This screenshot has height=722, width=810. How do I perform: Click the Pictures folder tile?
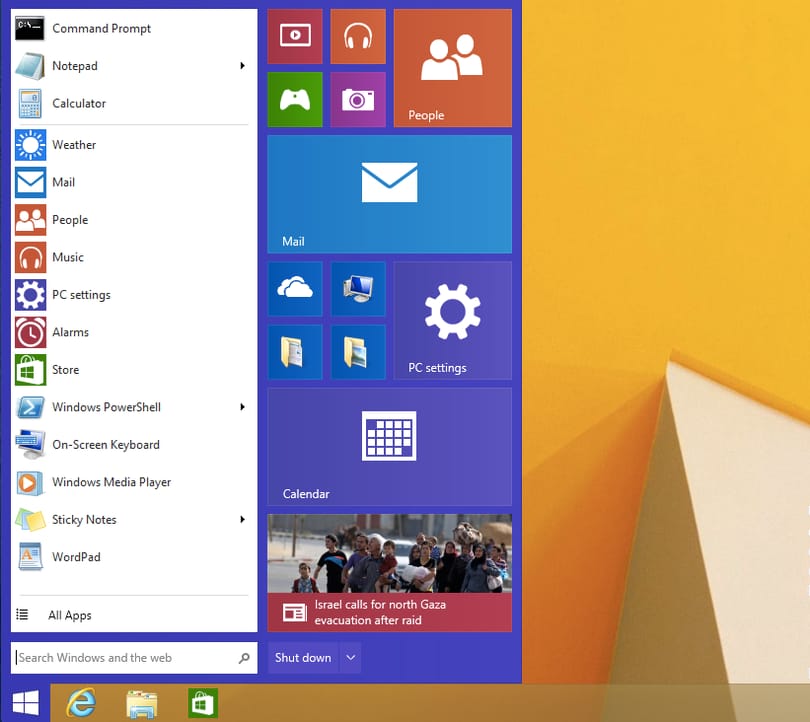point(358,352)
